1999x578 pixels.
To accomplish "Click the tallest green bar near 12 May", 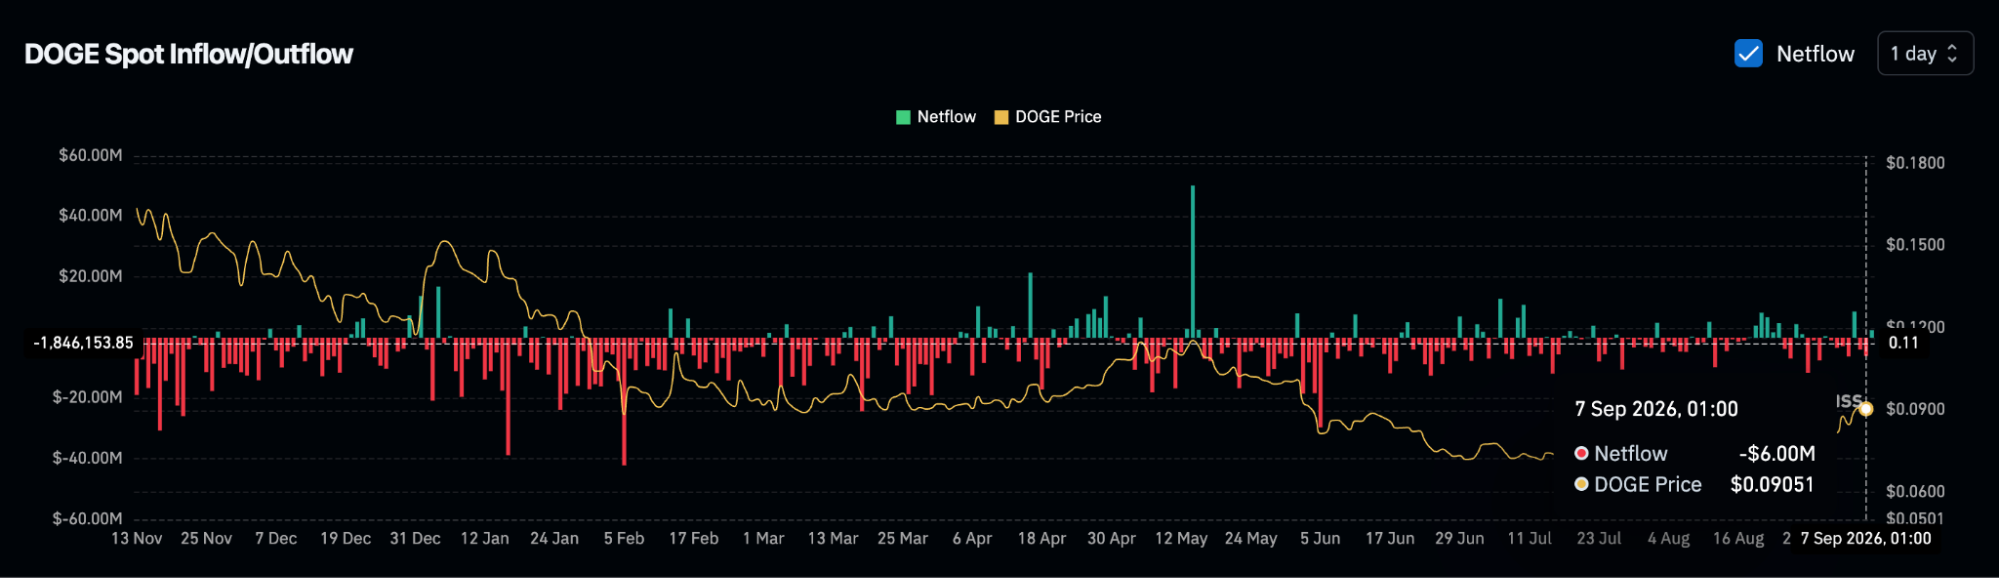I will tap(1192, 260).
